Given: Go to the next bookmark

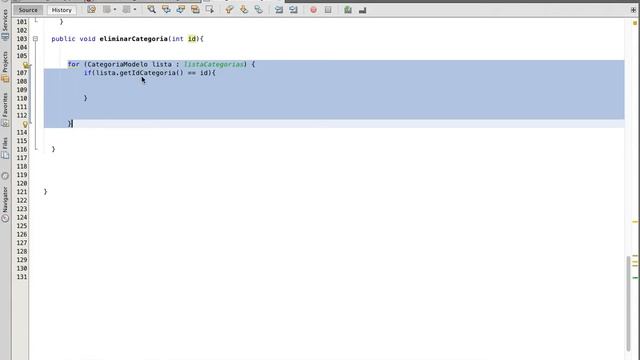Looking at the screenshot, I should click(244, 9).
